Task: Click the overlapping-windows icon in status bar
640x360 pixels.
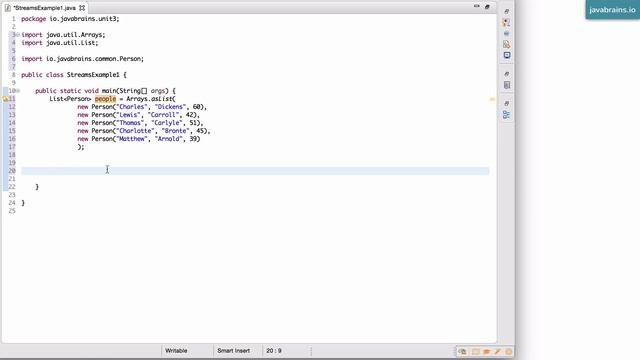Action: tap(462, 351)
